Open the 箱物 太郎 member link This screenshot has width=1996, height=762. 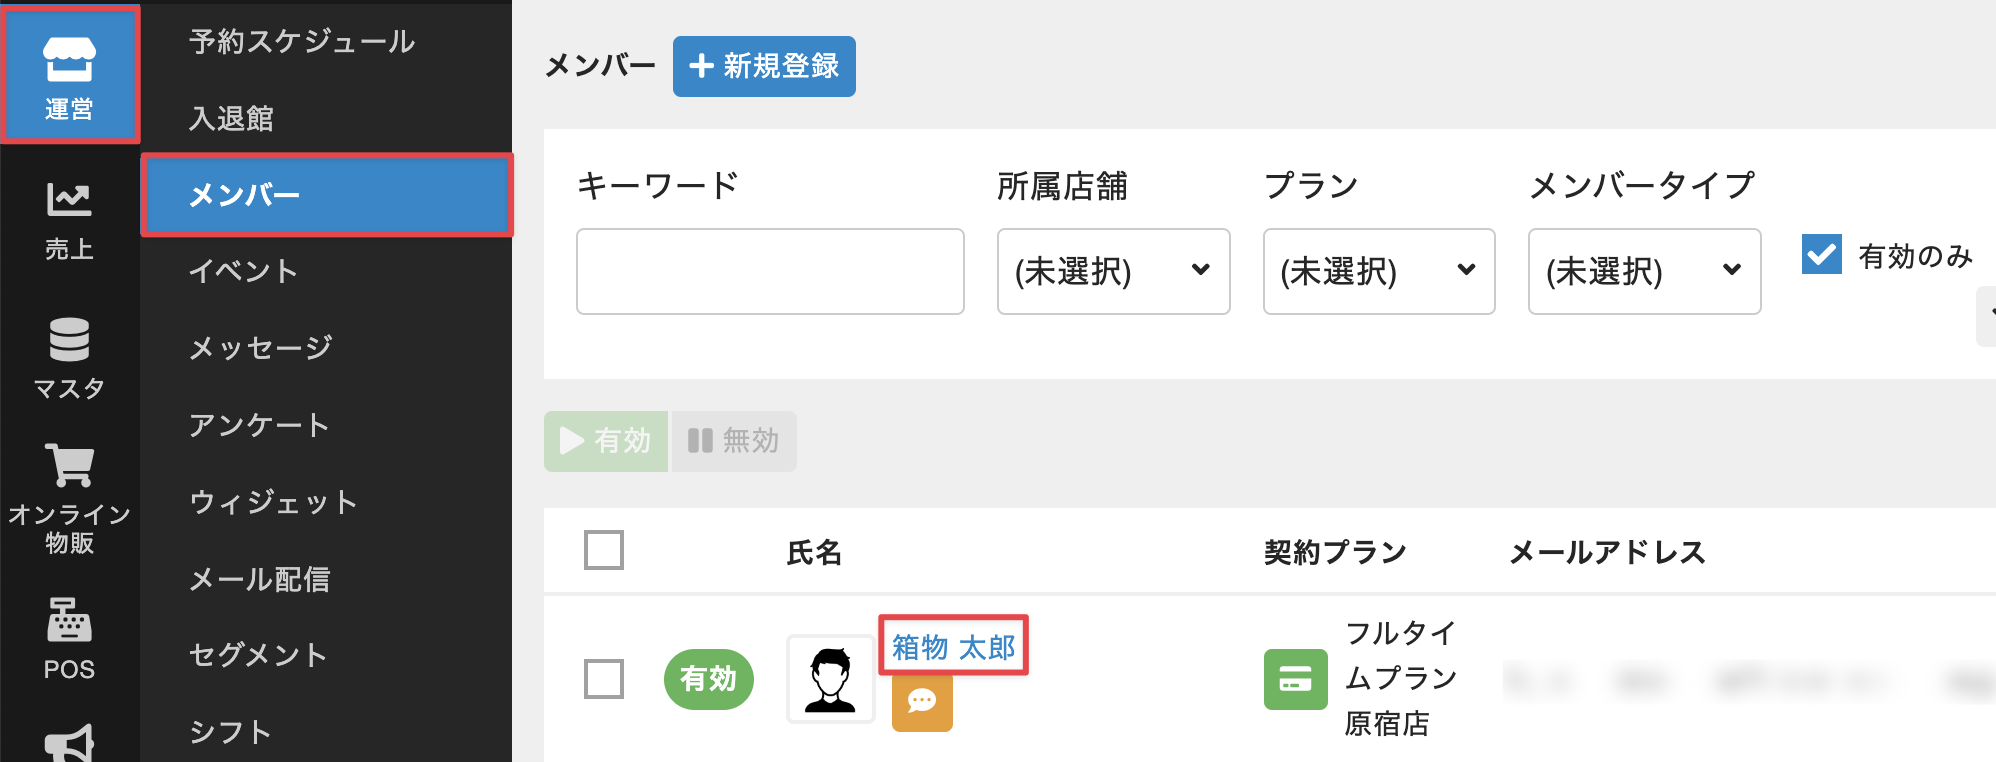(953, 647)
